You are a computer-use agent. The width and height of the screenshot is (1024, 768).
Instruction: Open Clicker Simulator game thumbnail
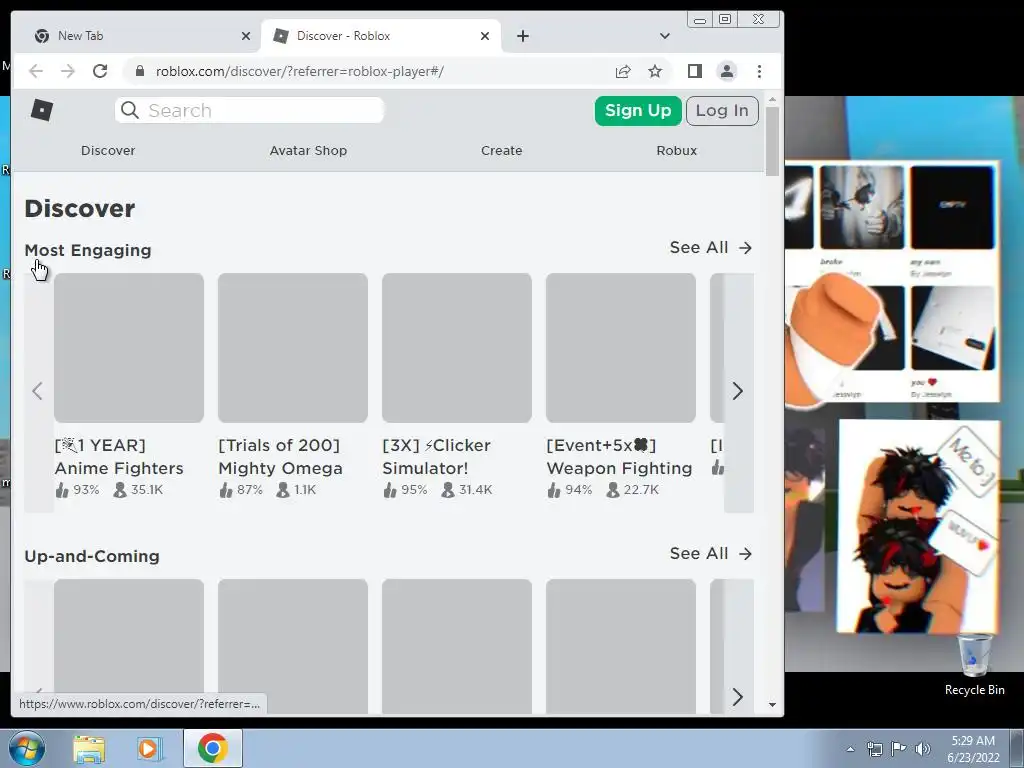[x=456, y=347]
